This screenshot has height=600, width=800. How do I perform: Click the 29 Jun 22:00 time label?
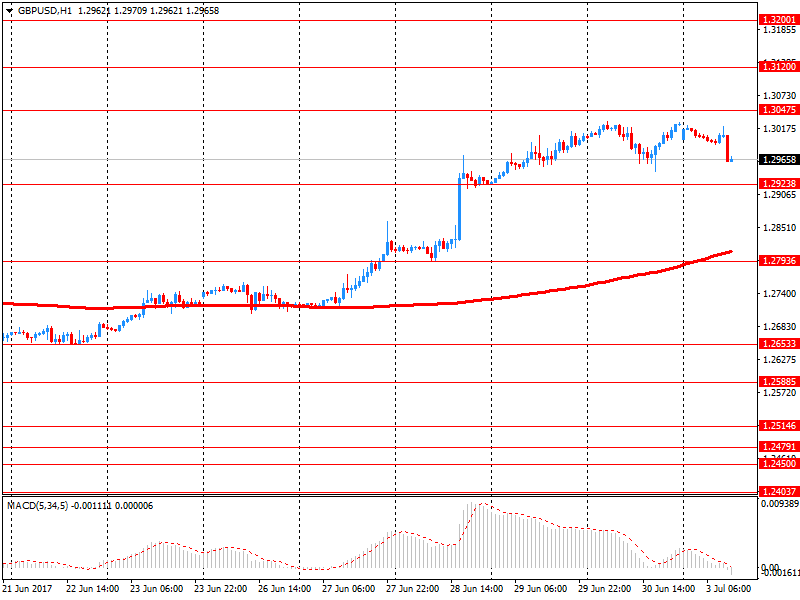[x=605, y=588]
